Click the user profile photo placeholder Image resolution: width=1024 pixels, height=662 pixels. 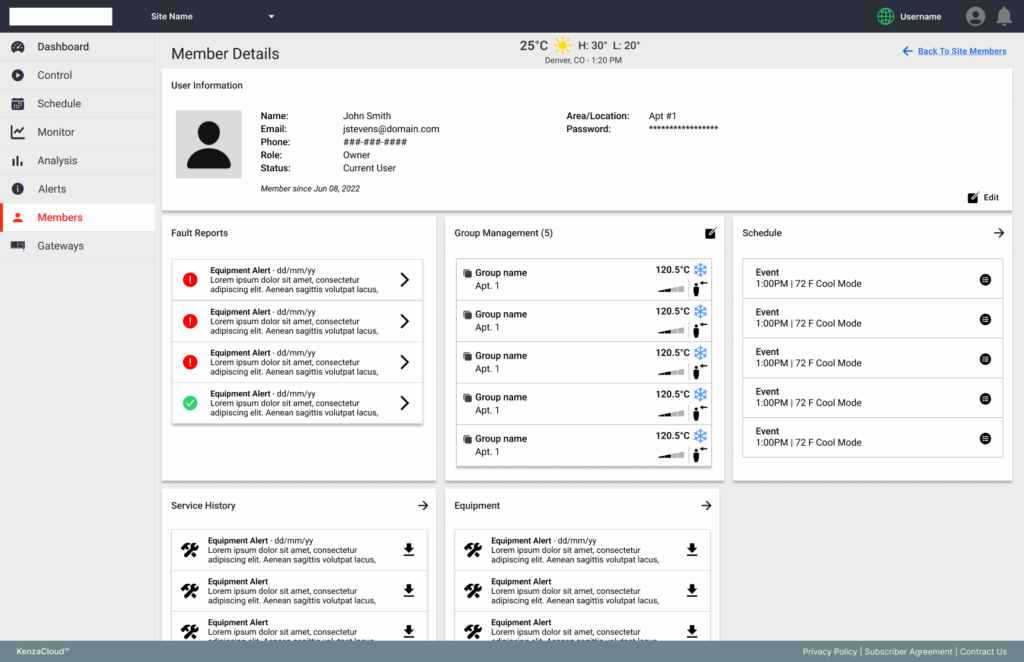[208, 144]
